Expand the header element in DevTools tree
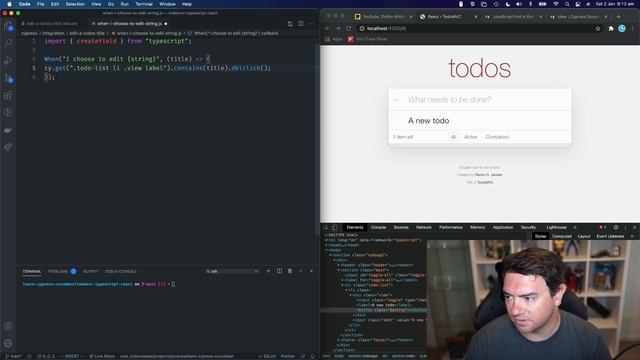Image resolution: width=640 pixels, height=360 pixels. pos(338,265)
